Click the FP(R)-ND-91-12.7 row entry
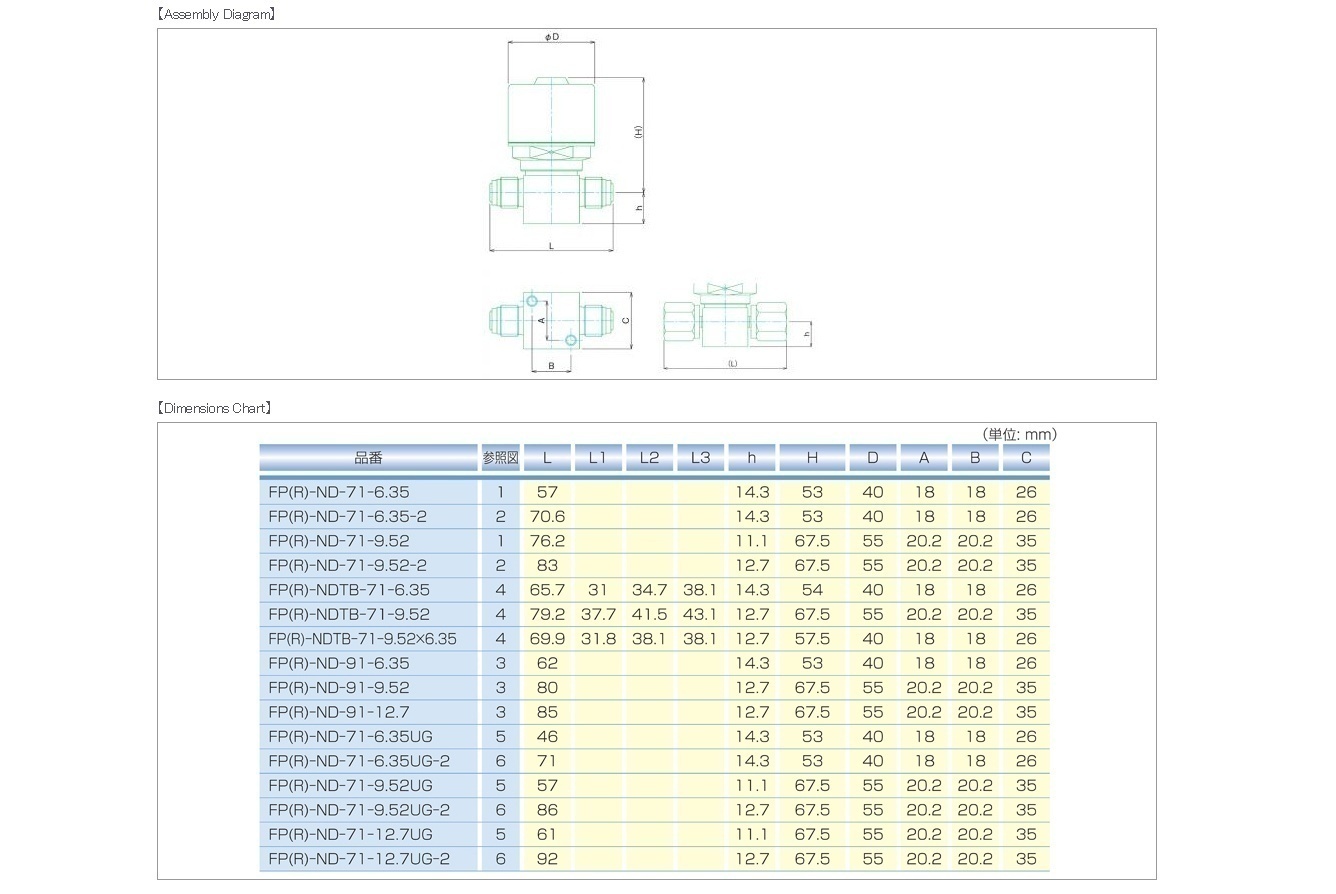Viewport: 1336px width, 894px height. [x=370, y=712]
